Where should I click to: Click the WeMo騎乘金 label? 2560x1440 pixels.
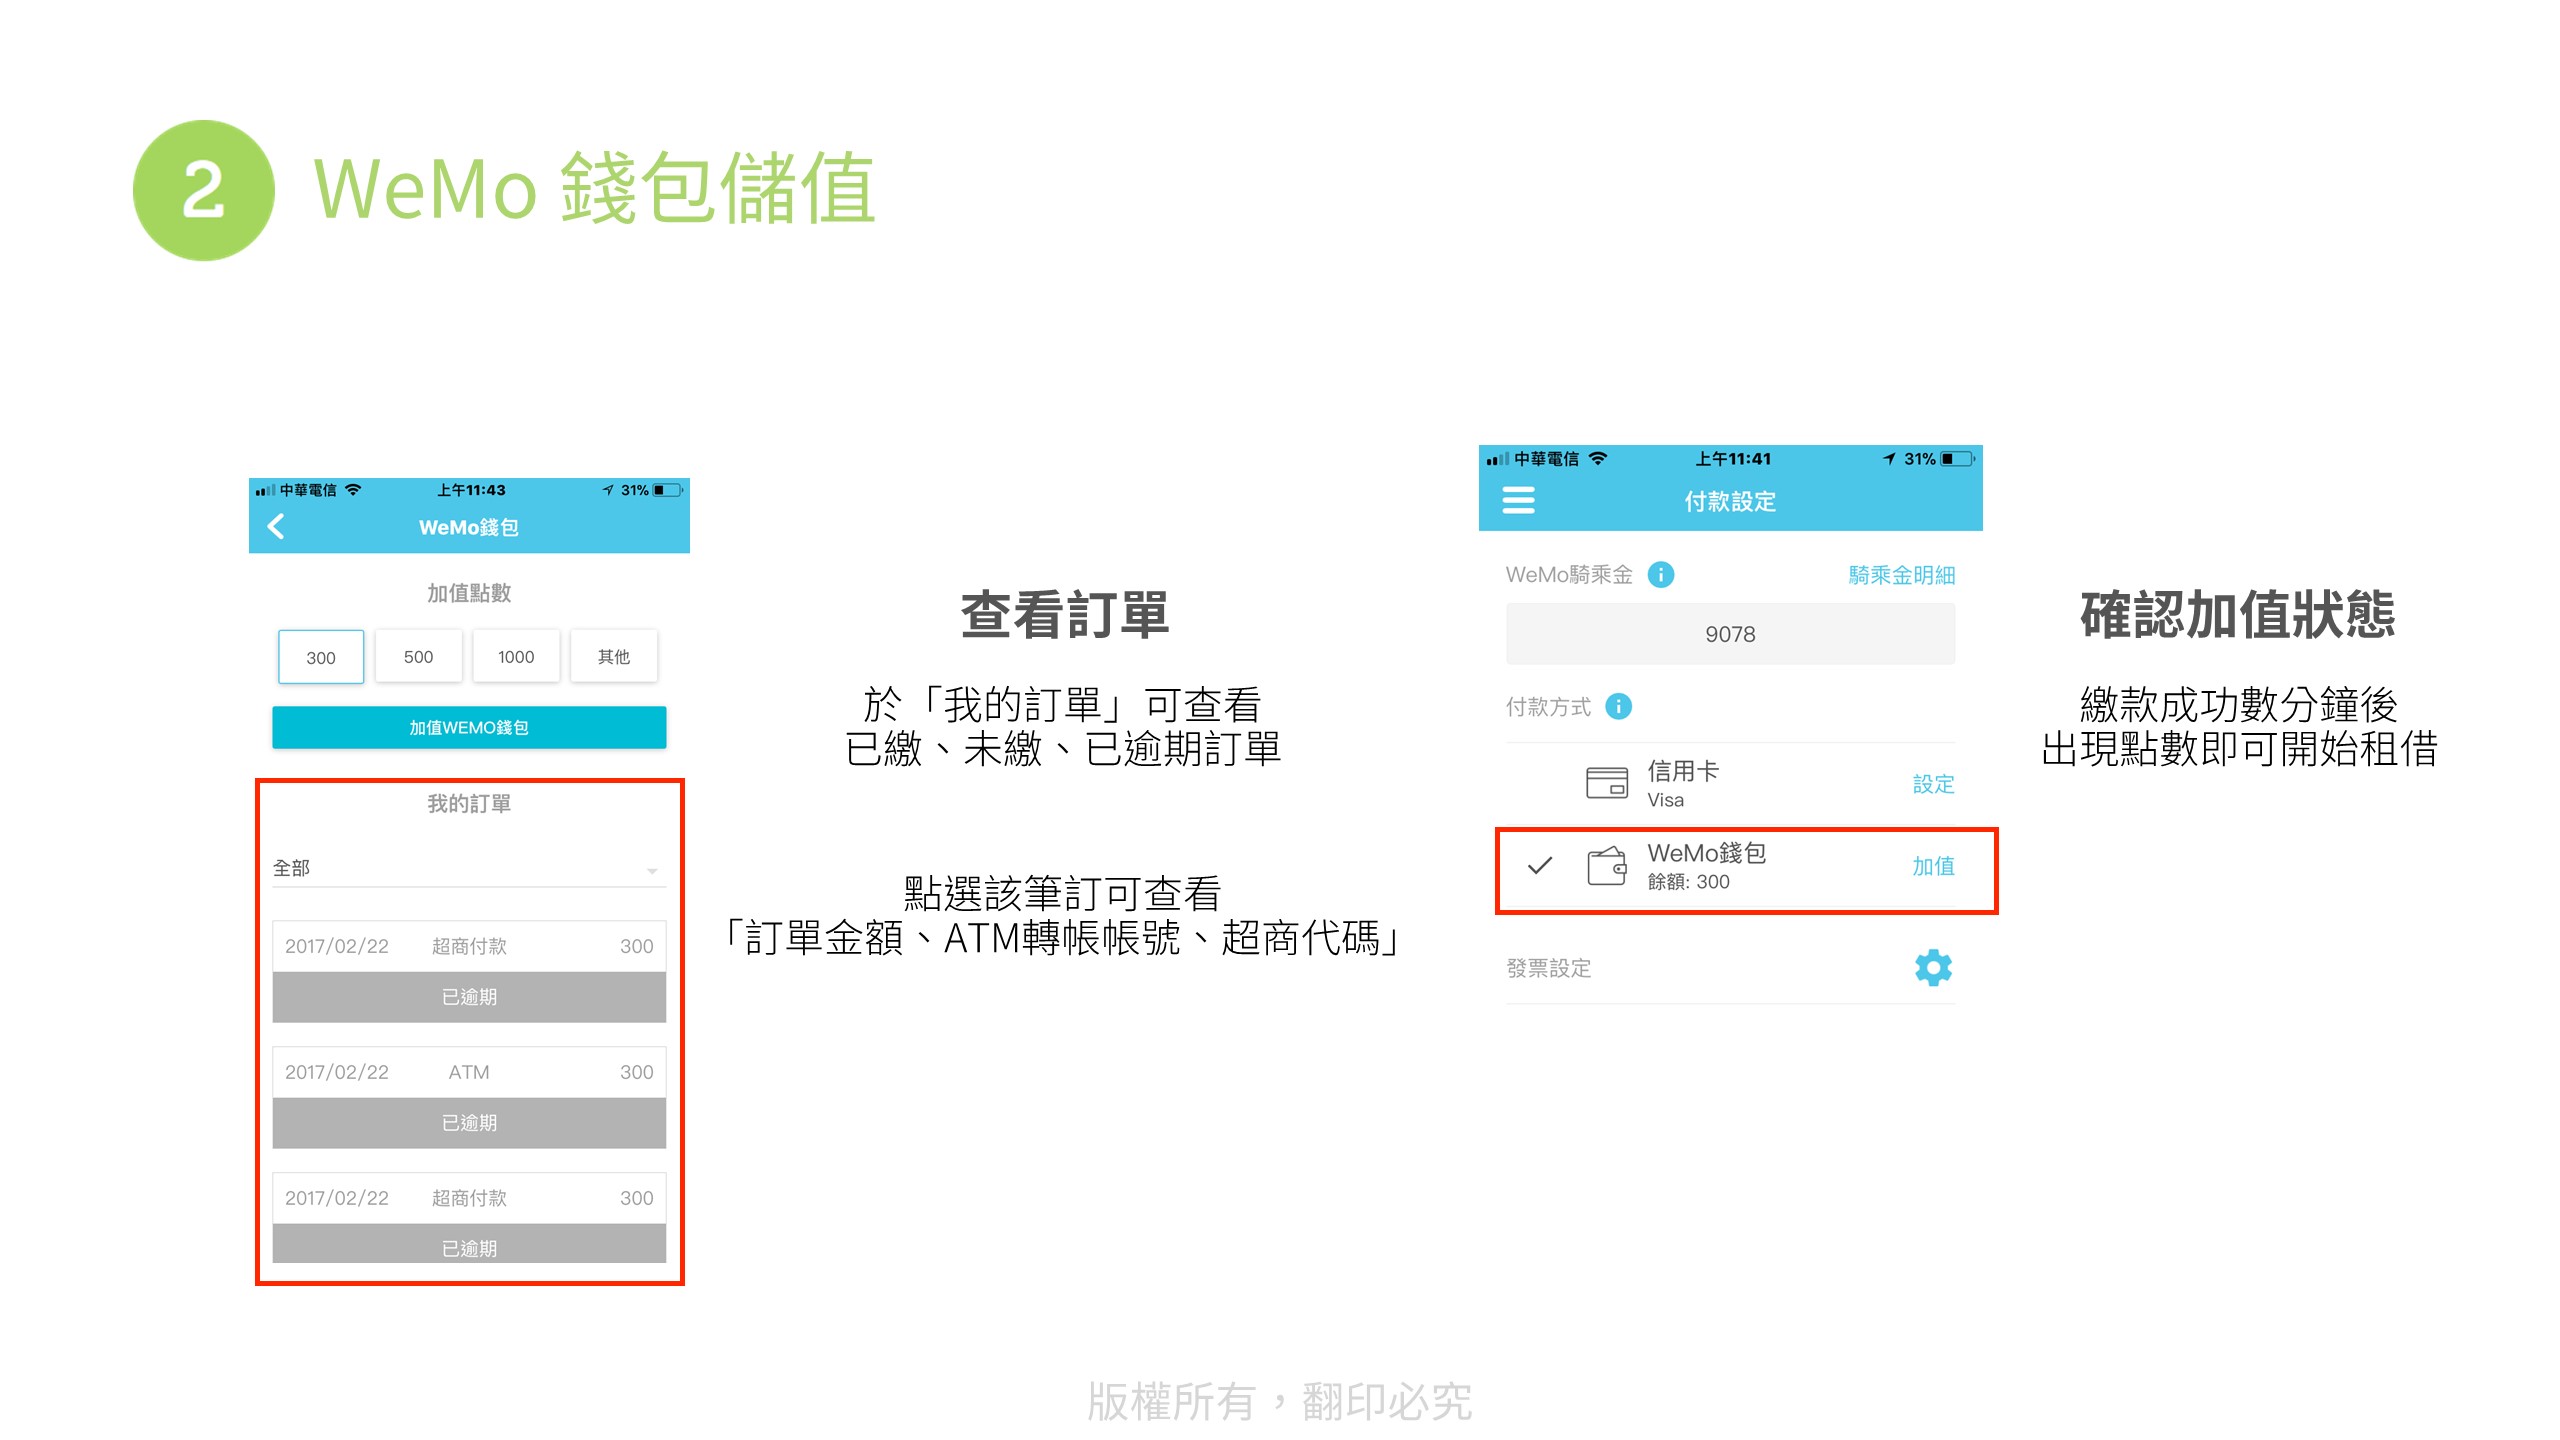[1569, 575]
